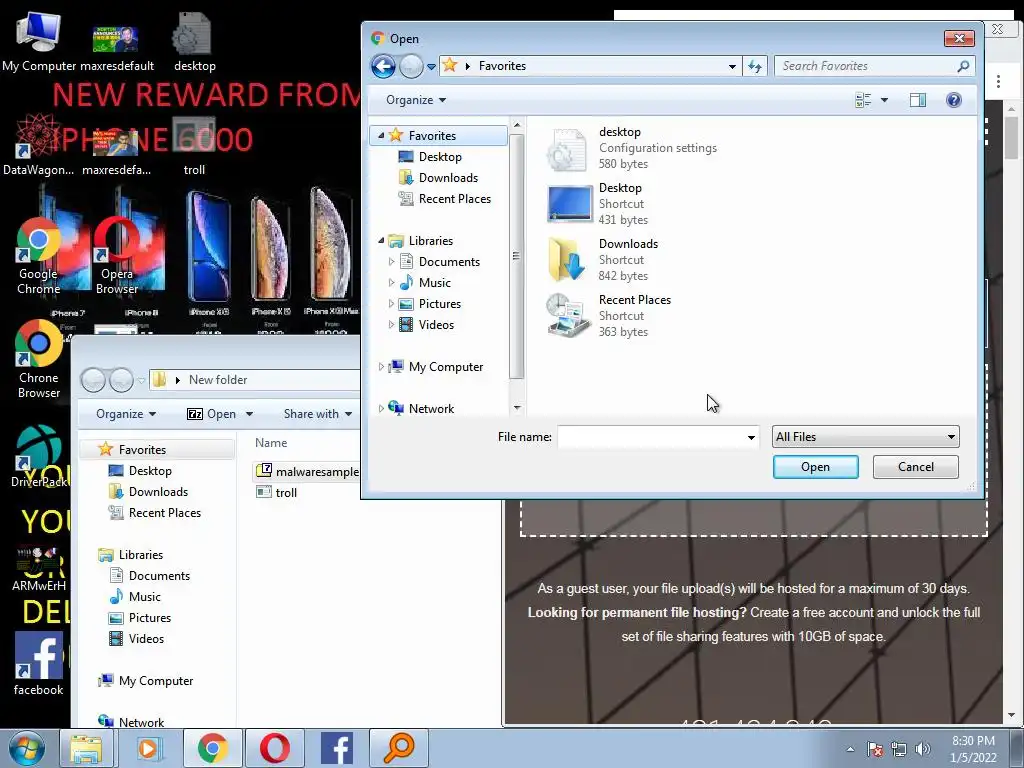The width and height of the screenshot is (1024, 768).
Task: Select the Downloads shortcut file item
Action: (601, 260)
